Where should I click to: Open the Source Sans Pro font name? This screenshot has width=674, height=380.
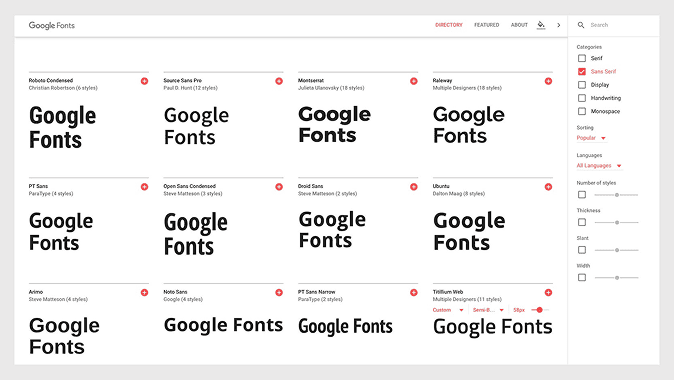[182, 80]
